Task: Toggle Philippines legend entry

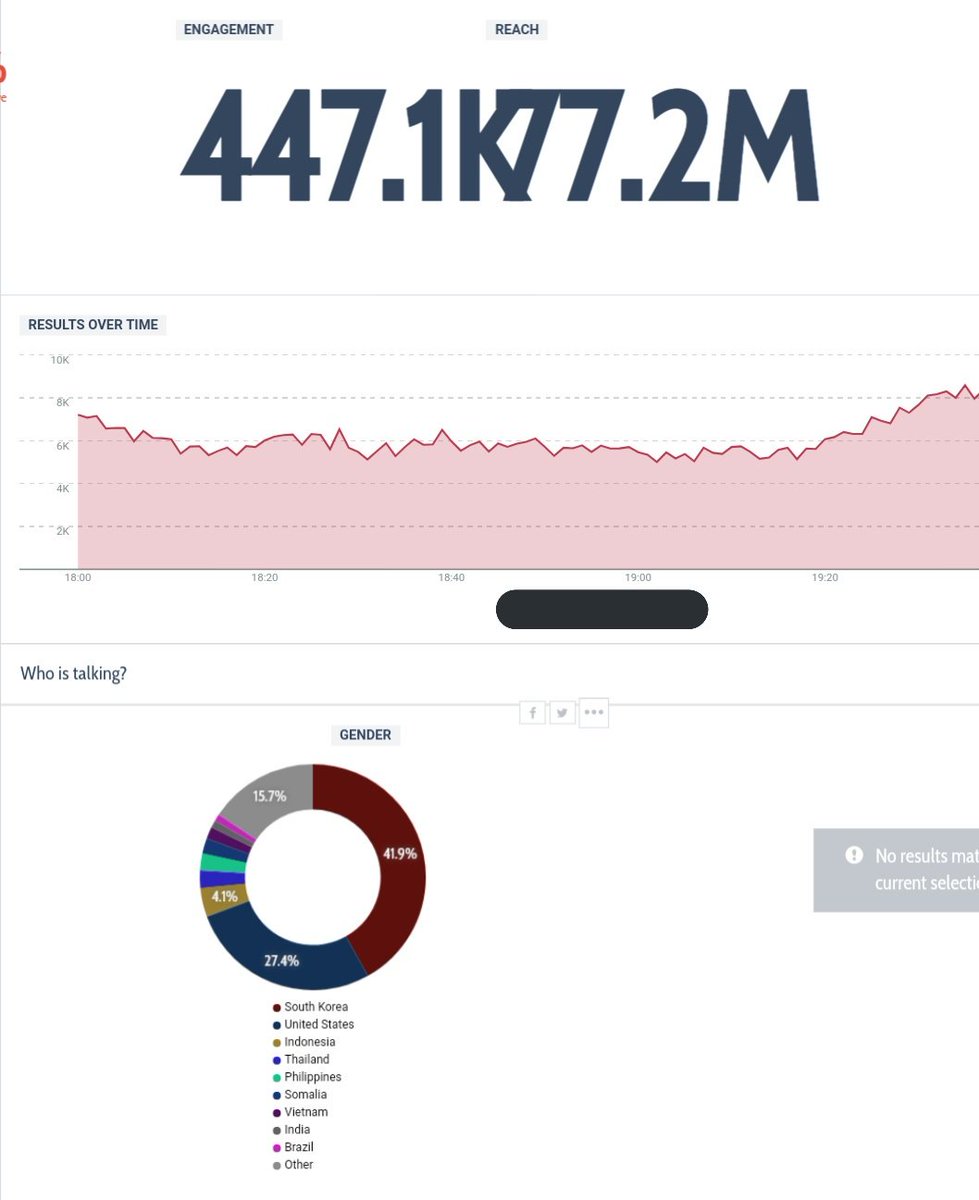Action: coord(307,1077)
